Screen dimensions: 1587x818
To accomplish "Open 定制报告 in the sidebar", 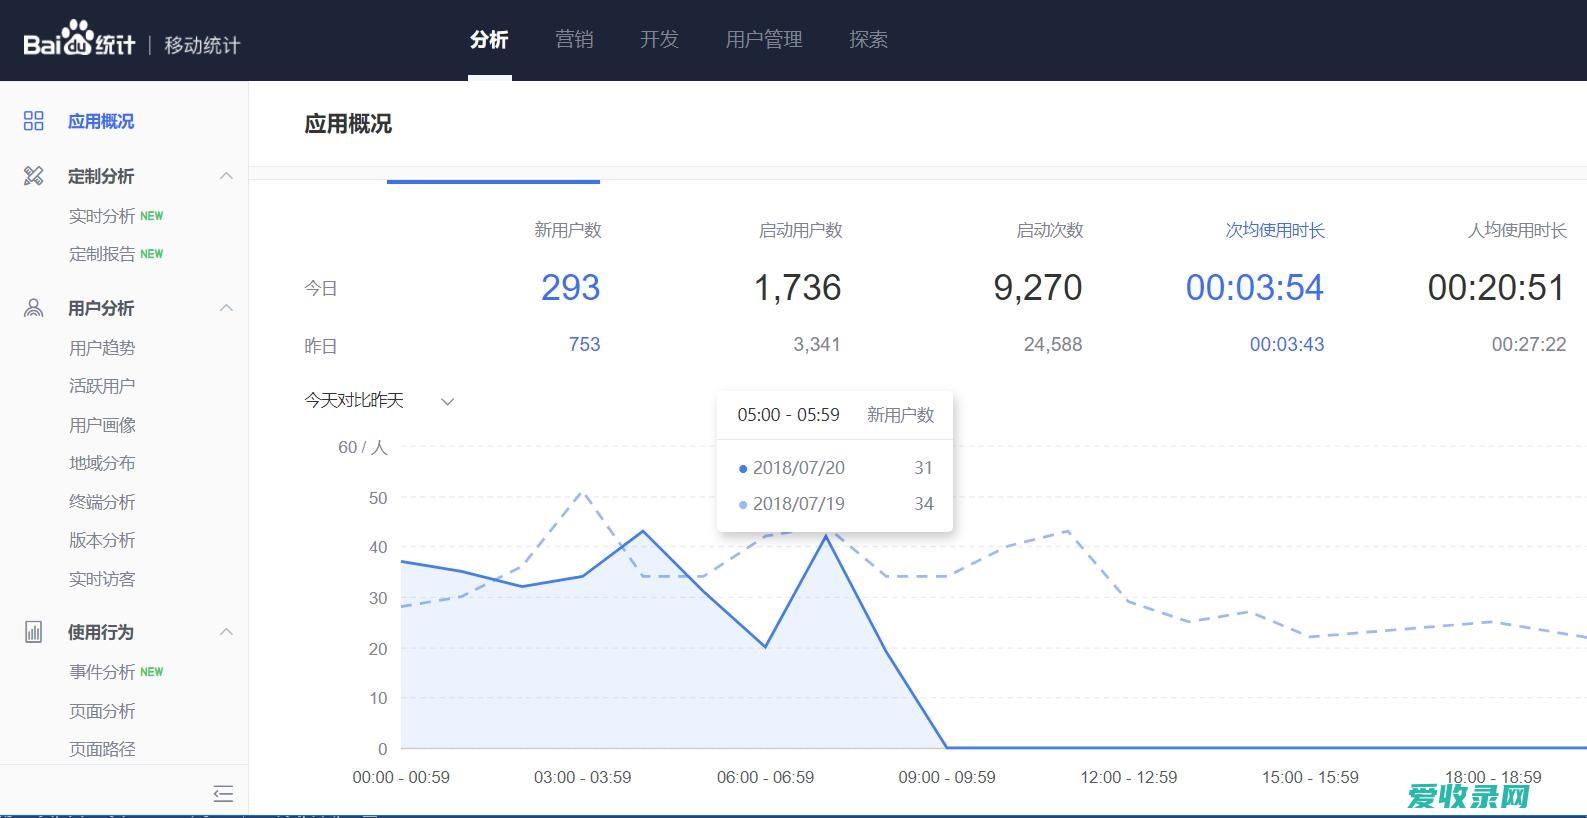I will [102, 254].
